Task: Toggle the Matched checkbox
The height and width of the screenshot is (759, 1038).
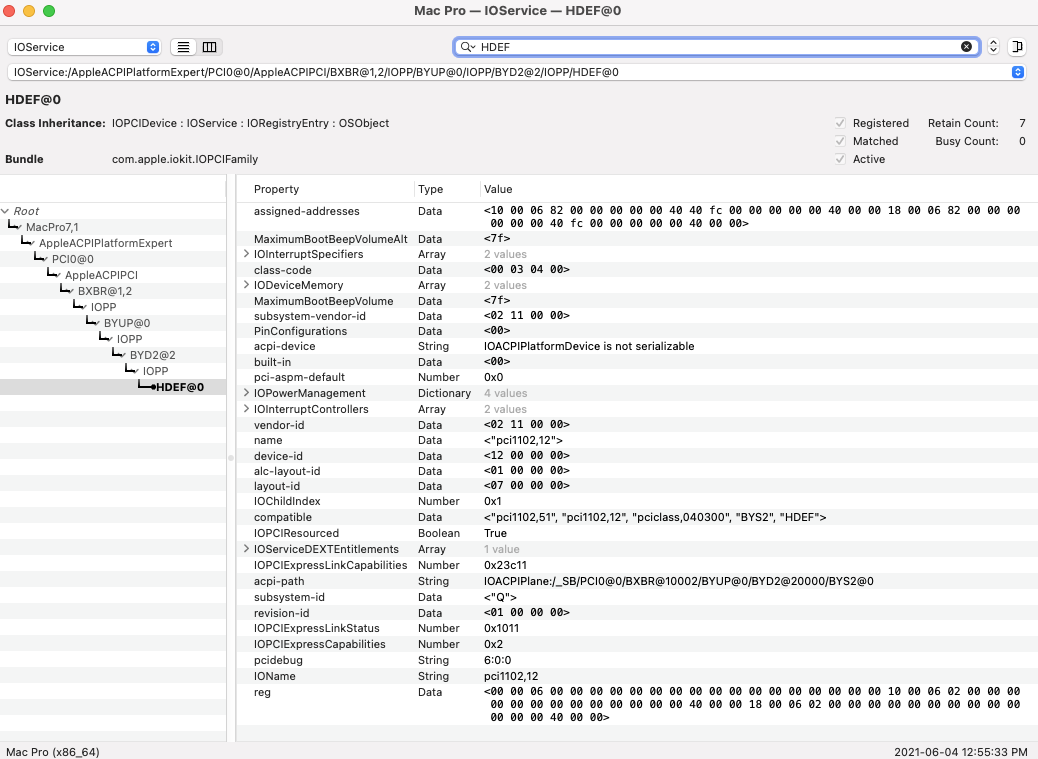Action: (x=840, y=141)
